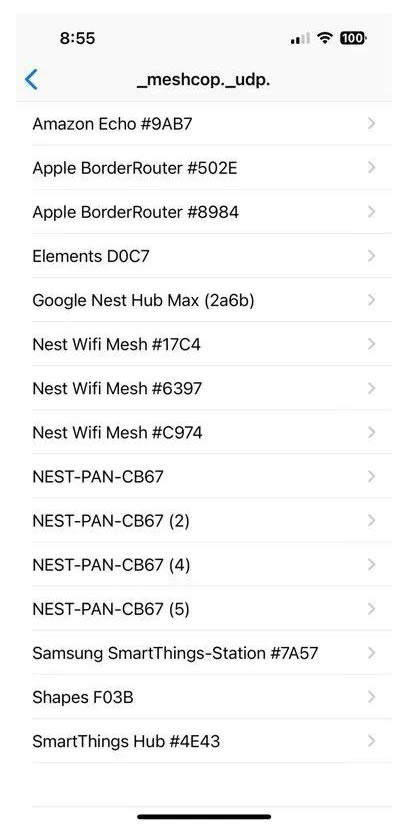The height and width of the screenshot is (835, 415).
Task: Tap the blue back arrow
Action: click(31, 79)
